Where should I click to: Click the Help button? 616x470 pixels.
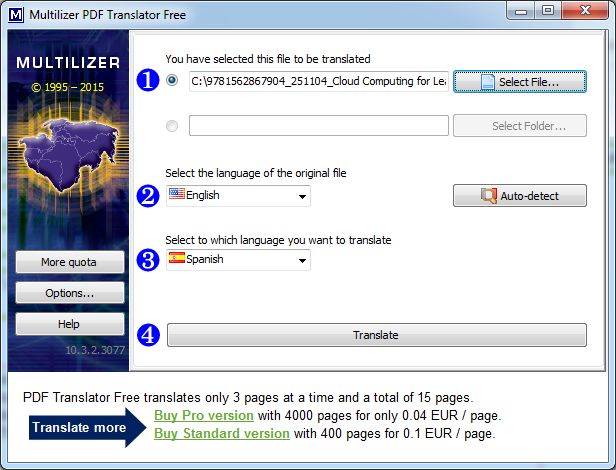[70, 324]
